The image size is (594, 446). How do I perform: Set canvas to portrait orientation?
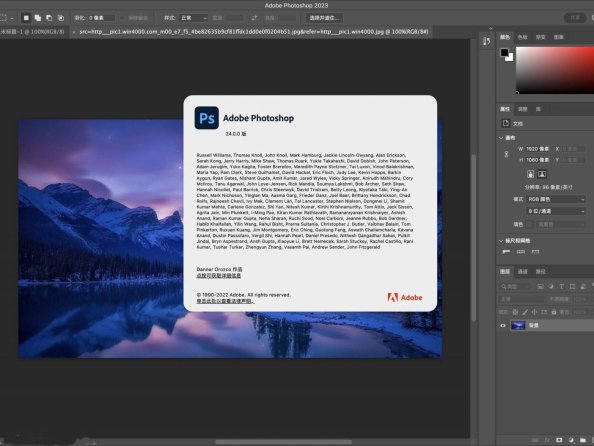530,174
